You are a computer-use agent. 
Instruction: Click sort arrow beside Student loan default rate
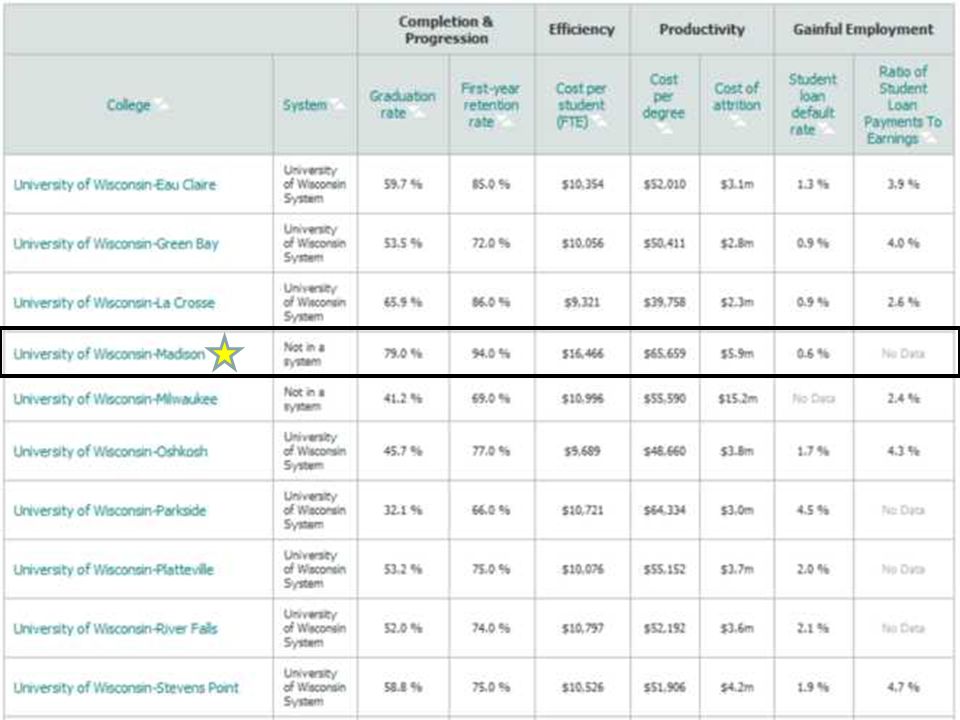tap(827, 130)
